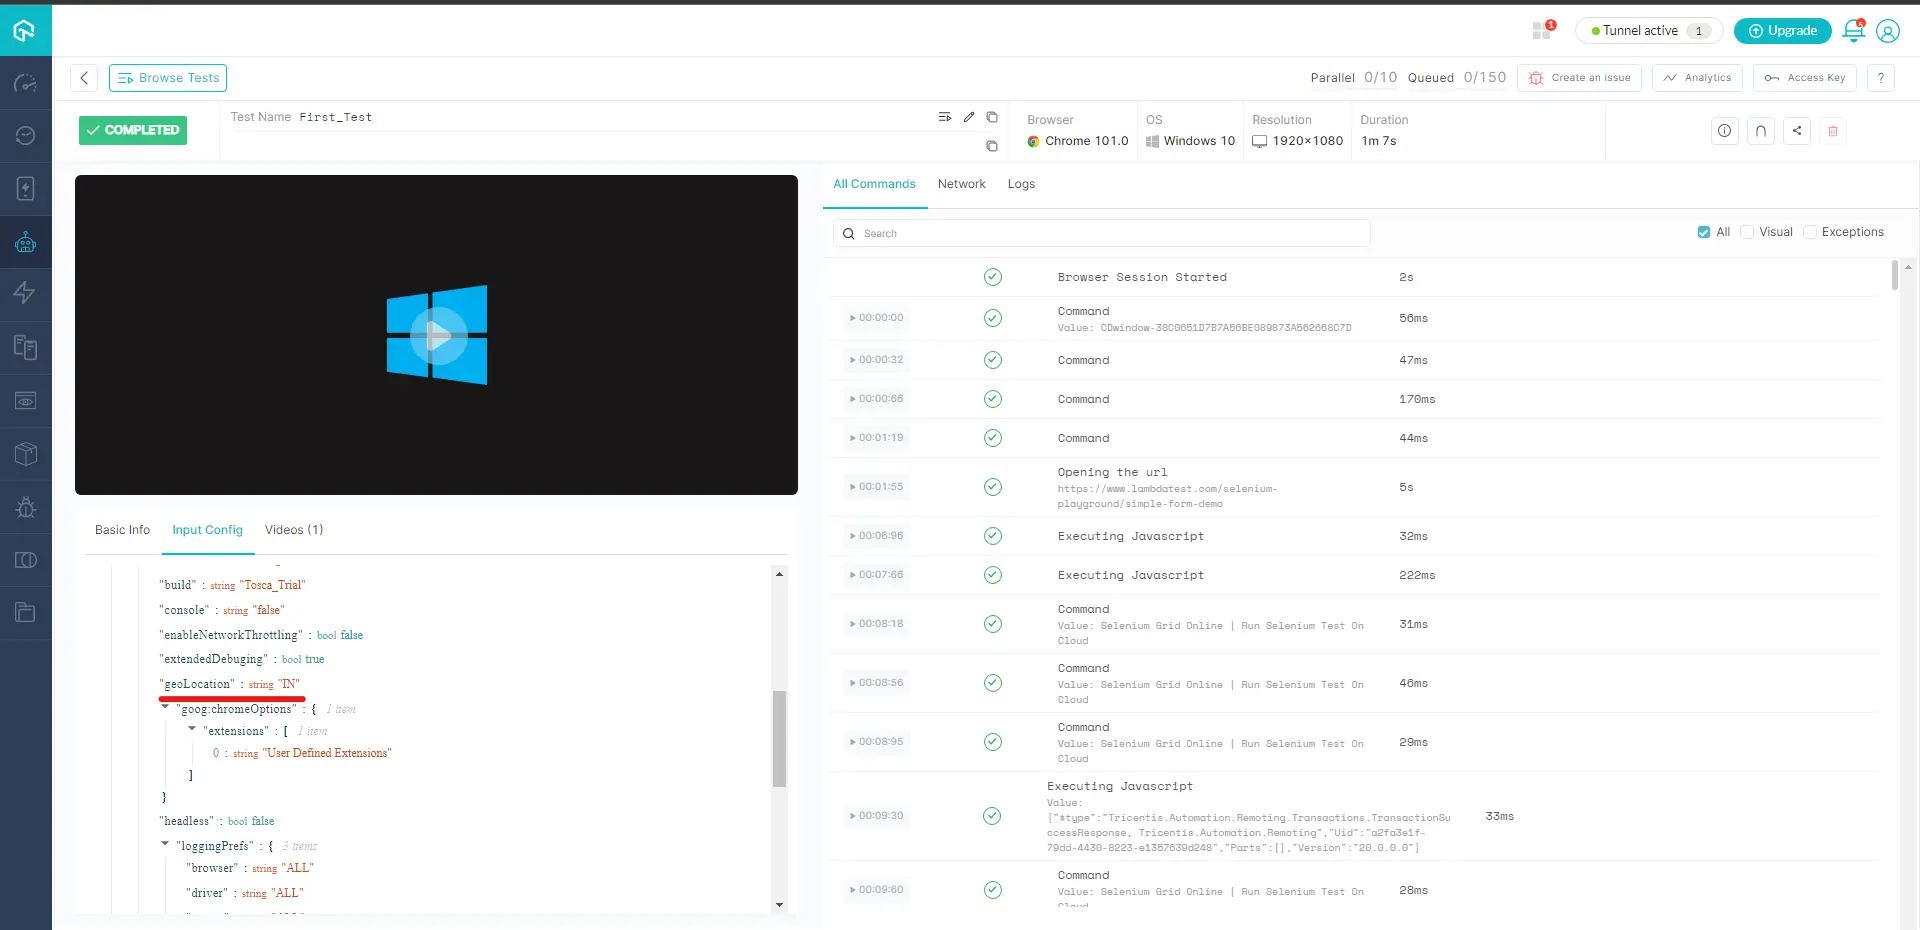Open the Basic Info tab
The height and width of the screenshot is (930, 1920).
coord(122,530)
